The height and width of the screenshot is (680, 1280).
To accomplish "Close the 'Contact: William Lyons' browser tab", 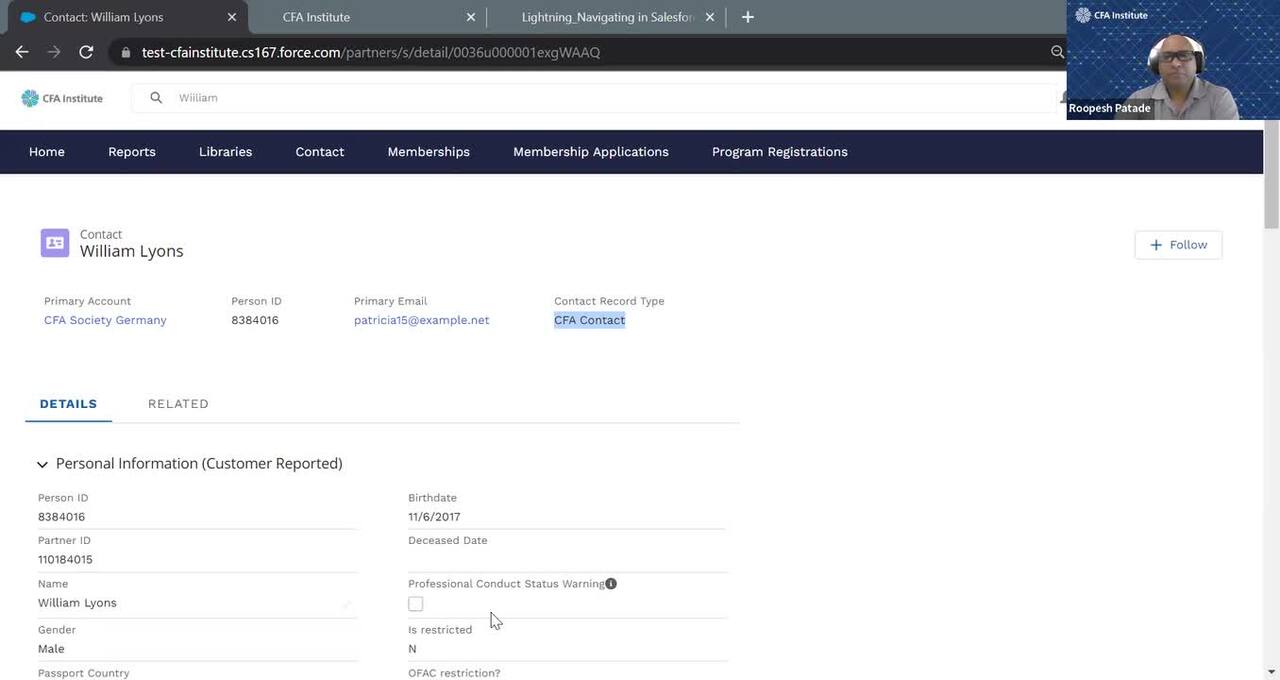I will pos(232,17).
